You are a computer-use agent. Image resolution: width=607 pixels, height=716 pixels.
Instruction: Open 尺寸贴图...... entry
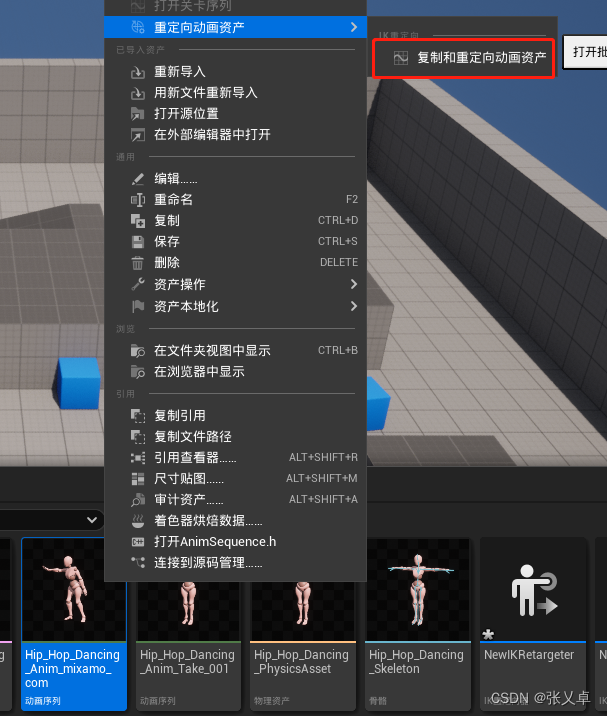pos(235,479)
